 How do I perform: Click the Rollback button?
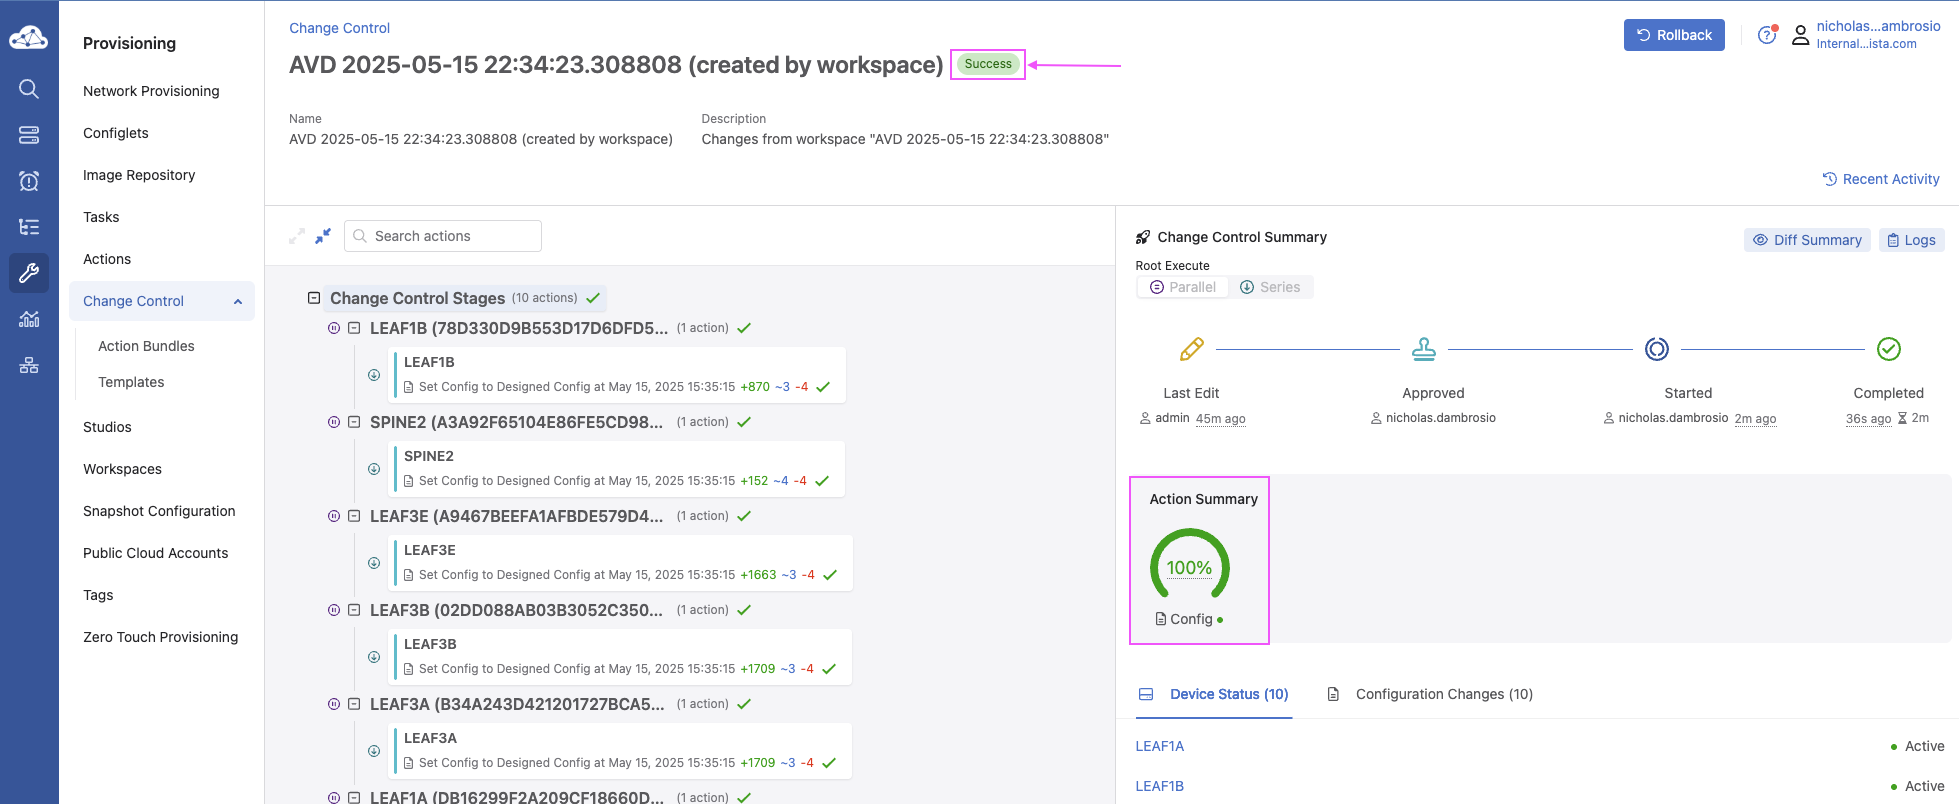(x=1673, y=35)
